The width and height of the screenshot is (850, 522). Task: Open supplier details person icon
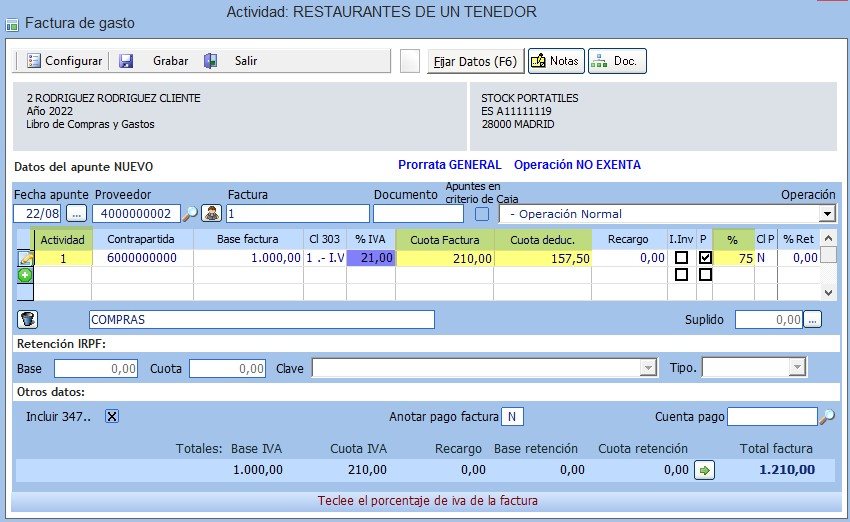point(211,213)
